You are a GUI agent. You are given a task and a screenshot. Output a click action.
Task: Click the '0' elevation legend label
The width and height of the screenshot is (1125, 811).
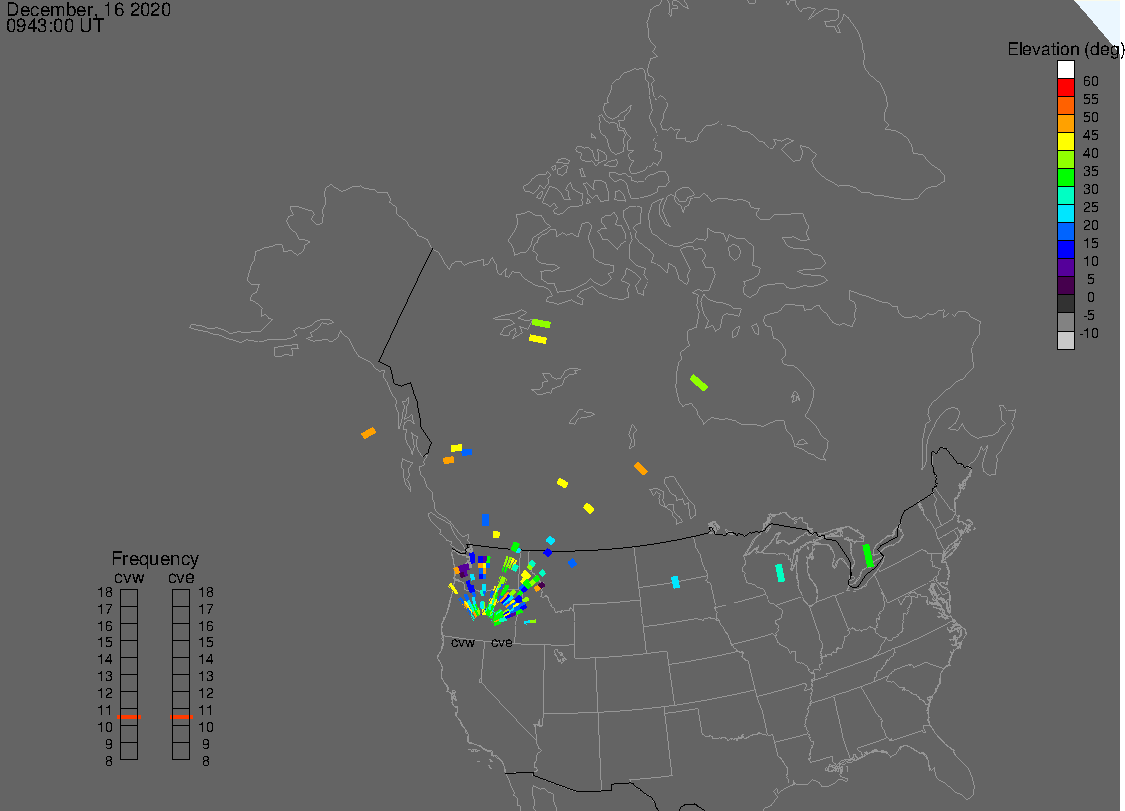[x=1091, y=297]
